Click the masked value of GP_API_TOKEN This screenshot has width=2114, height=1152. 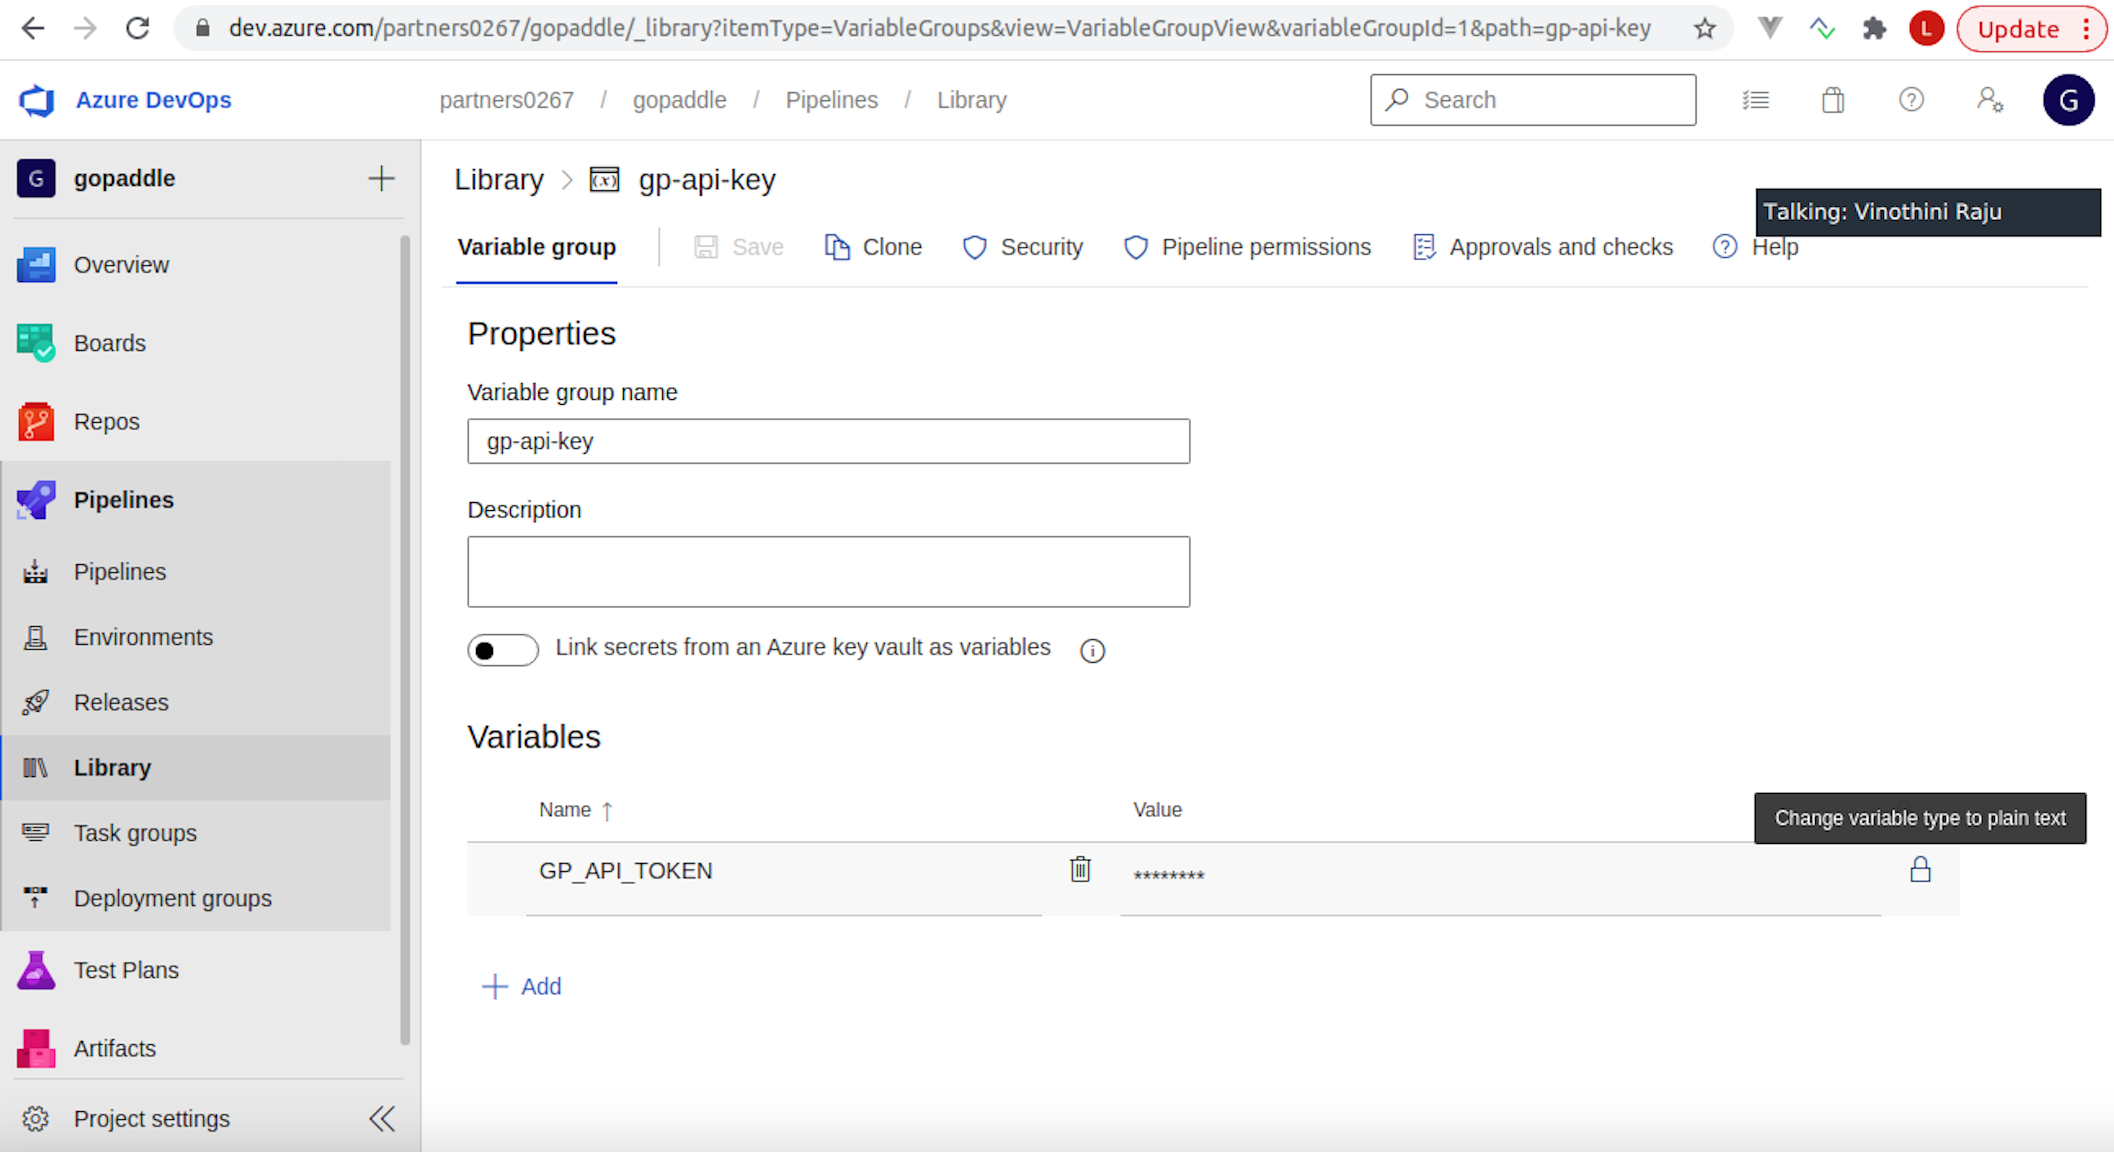pyautogui.click(x=1169, y=876)
